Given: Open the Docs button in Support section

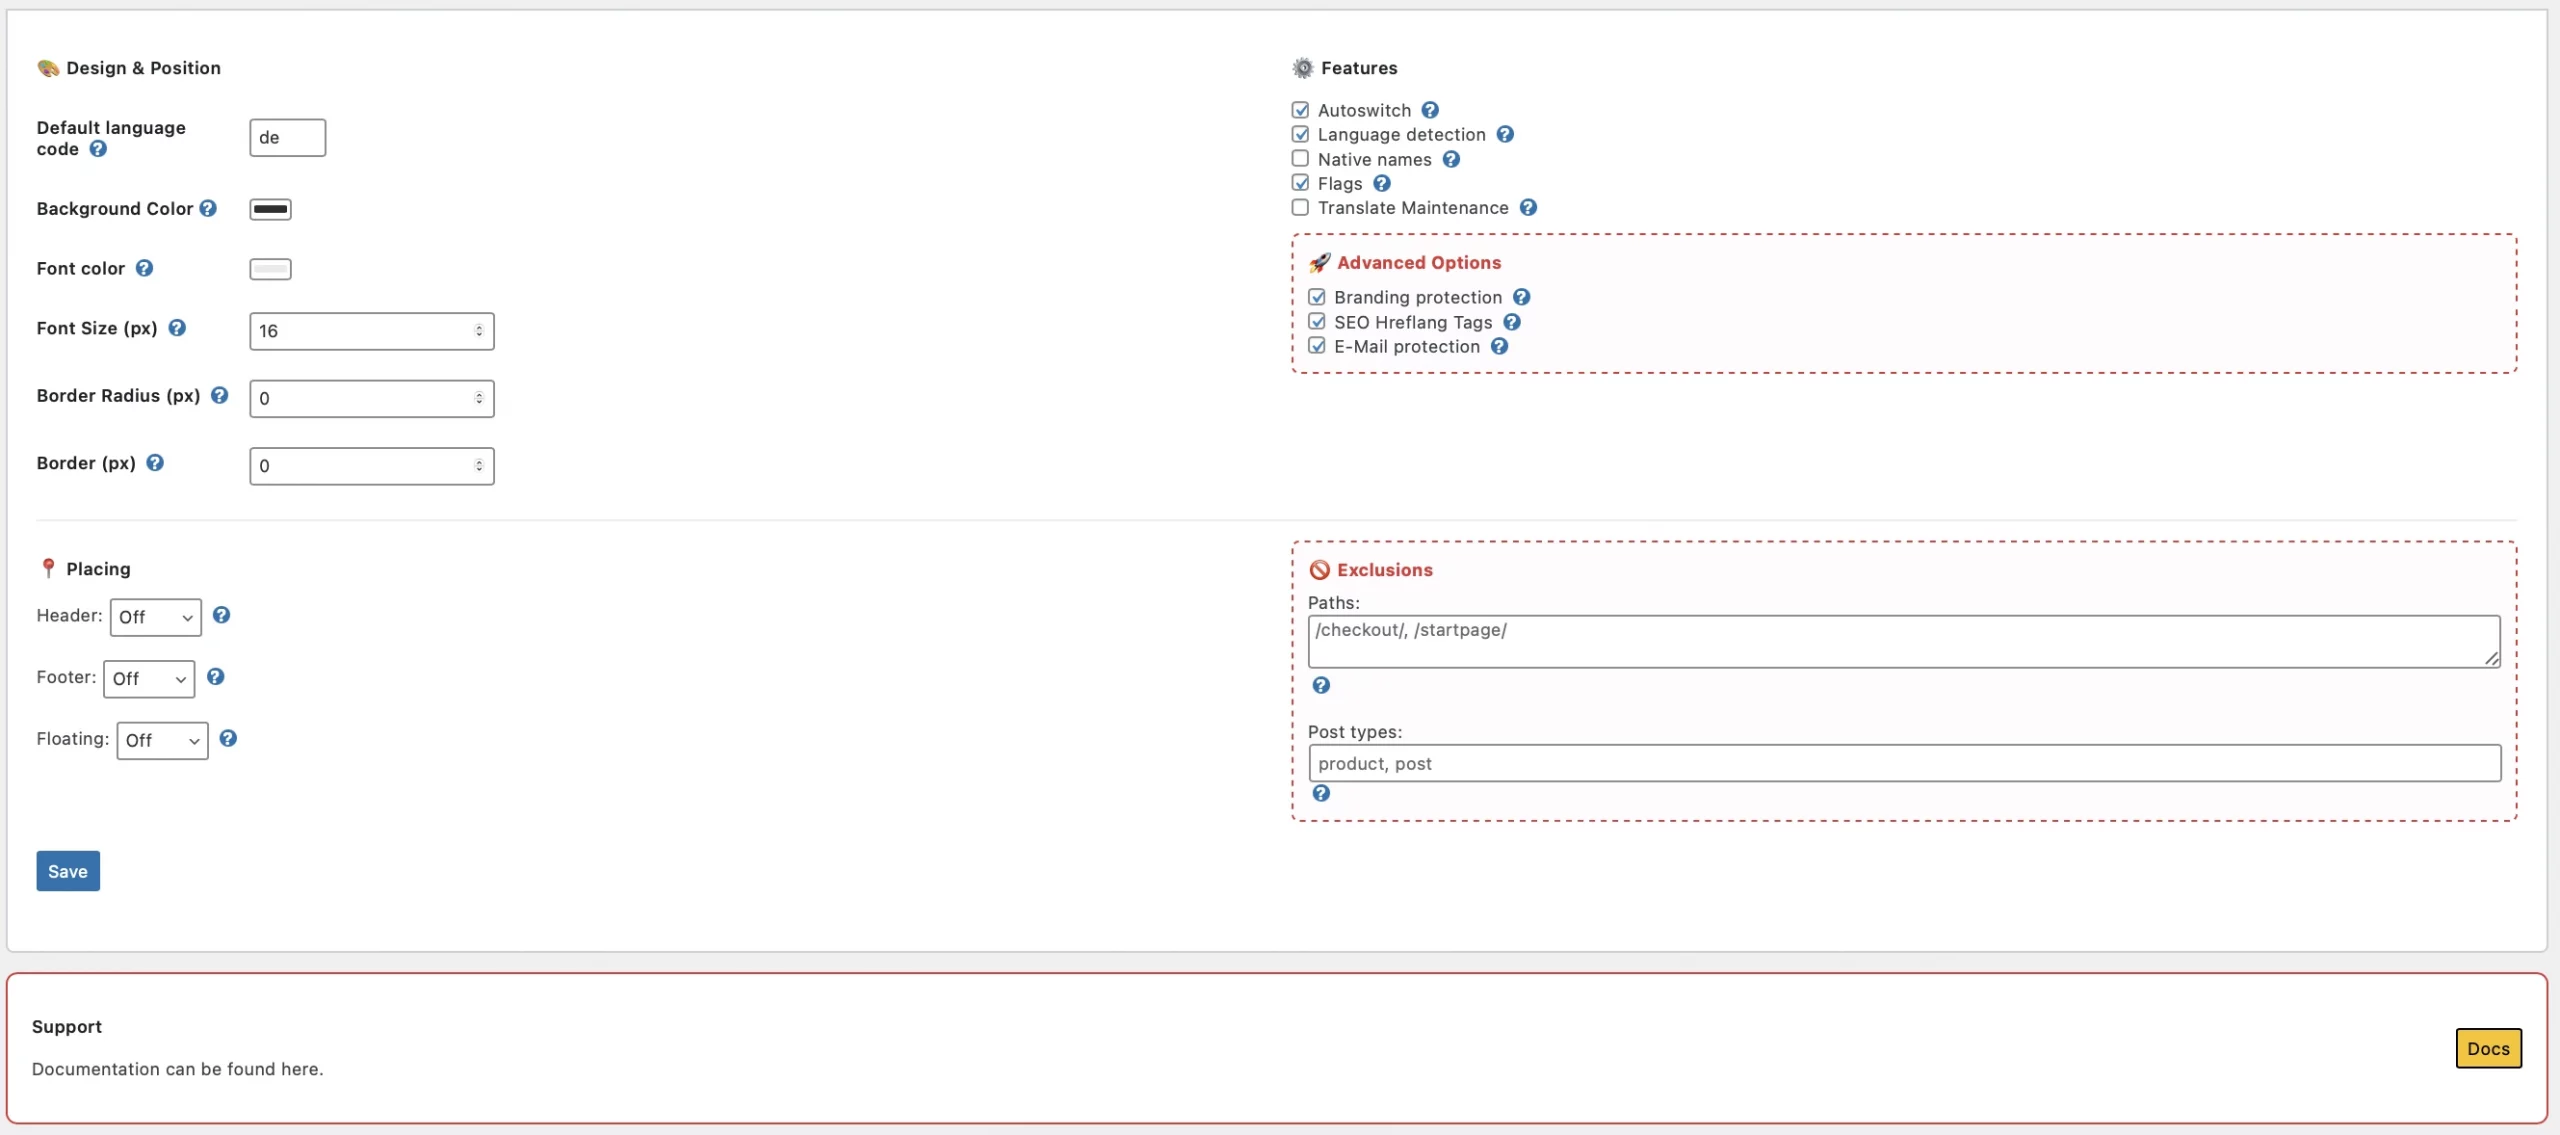Looking at the screenshot, I should click(x=2489, y=1048).
